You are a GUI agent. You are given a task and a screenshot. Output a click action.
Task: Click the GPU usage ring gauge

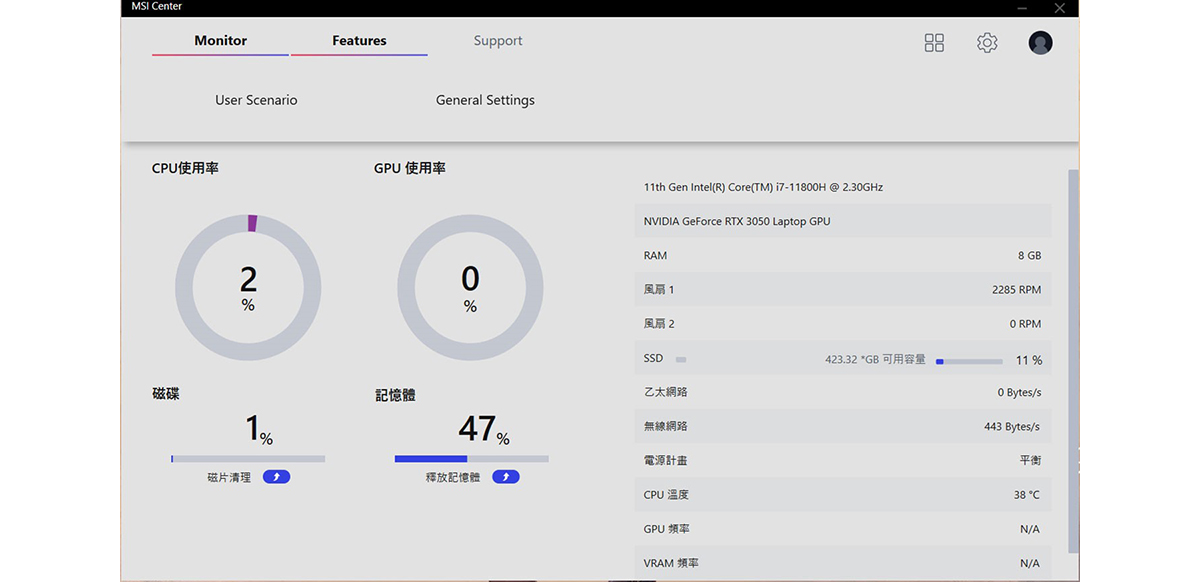(x=470, y=288)
